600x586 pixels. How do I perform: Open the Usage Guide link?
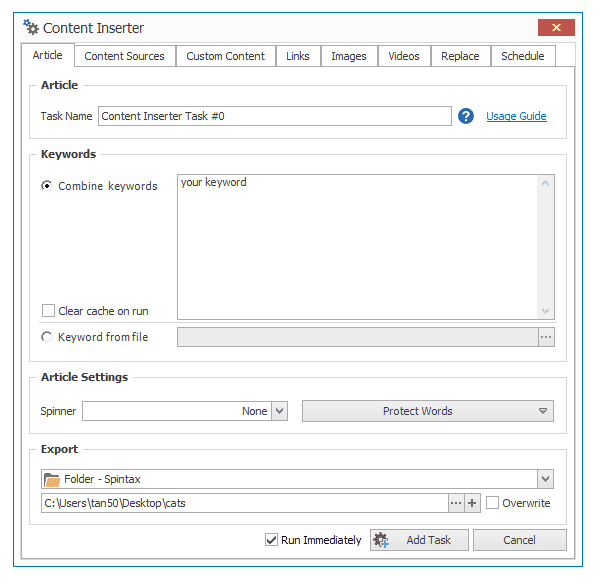point(516,116)
